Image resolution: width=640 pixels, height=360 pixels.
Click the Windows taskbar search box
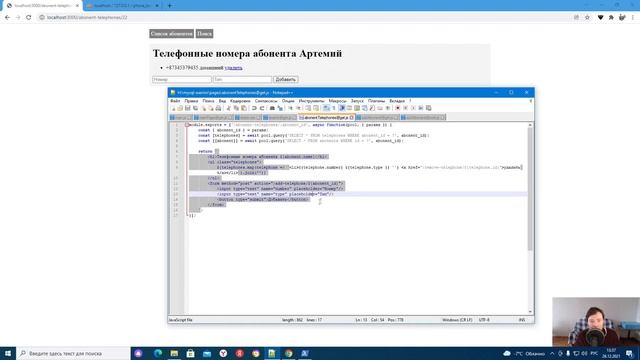coord(73,353)
